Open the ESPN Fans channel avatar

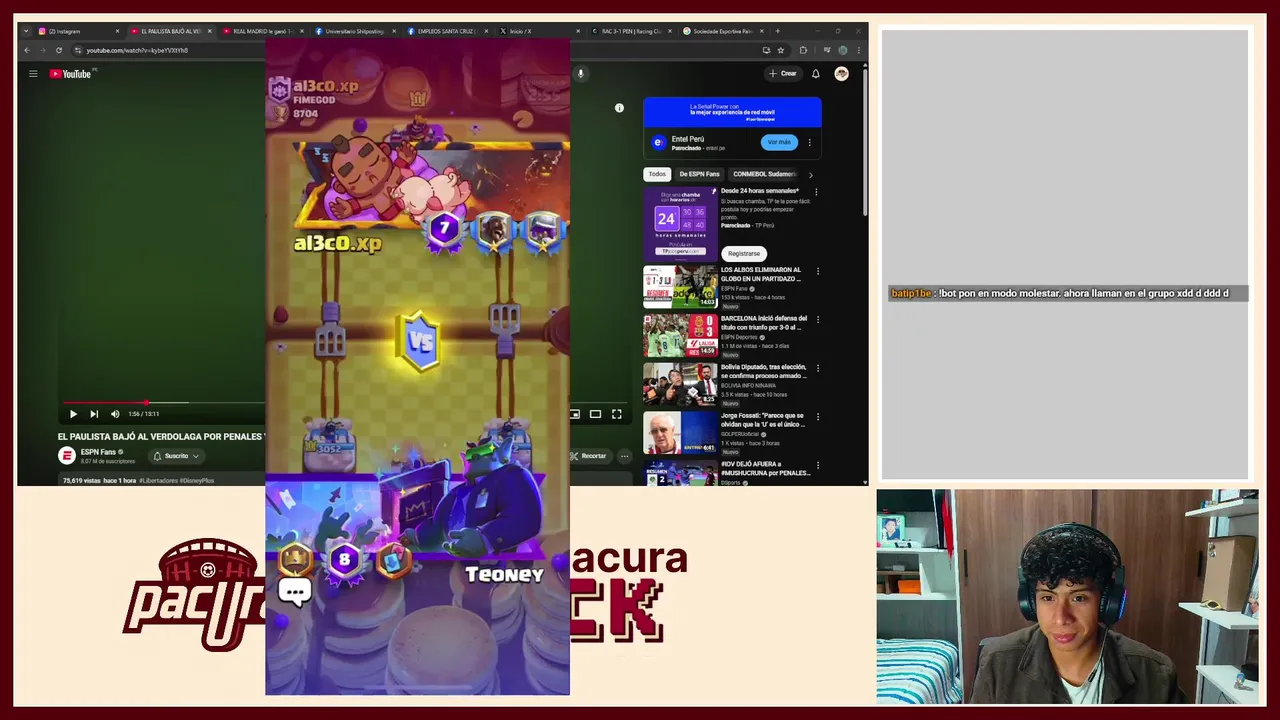pos(67,456)
